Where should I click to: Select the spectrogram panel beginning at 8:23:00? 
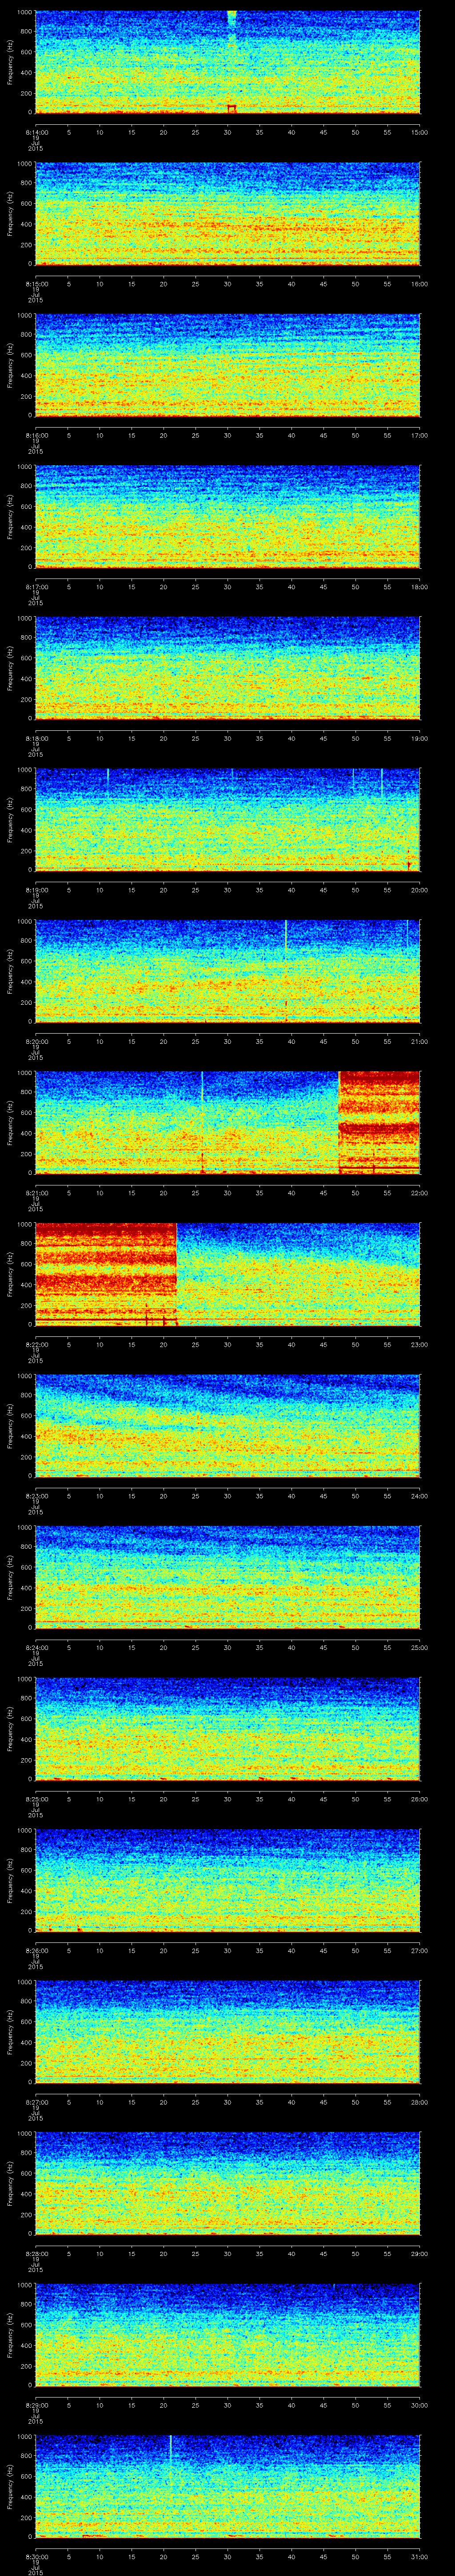[x=228, y=1426]
